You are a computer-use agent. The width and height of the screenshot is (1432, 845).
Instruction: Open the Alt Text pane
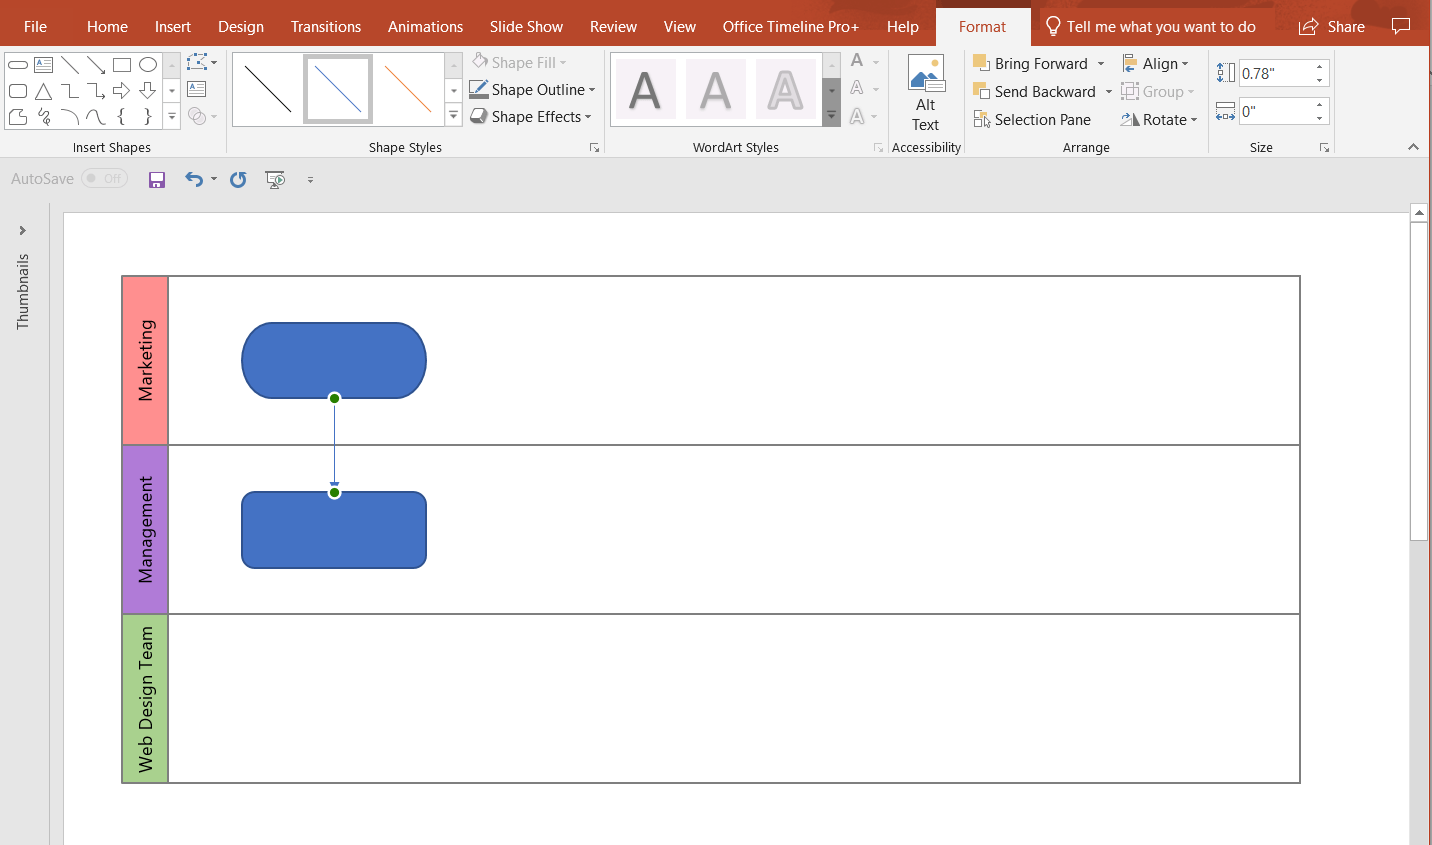coord(925,95)
